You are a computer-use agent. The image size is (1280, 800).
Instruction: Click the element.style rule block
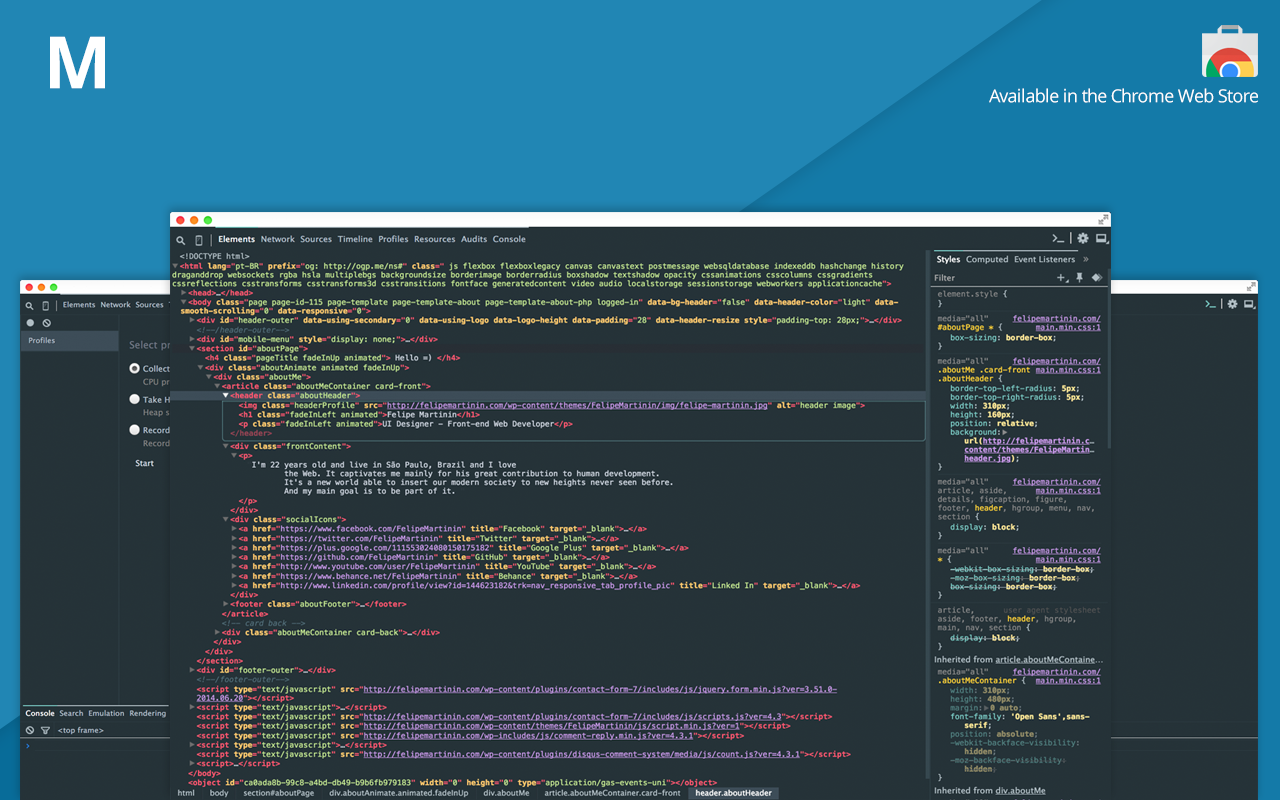(1020, 298)
